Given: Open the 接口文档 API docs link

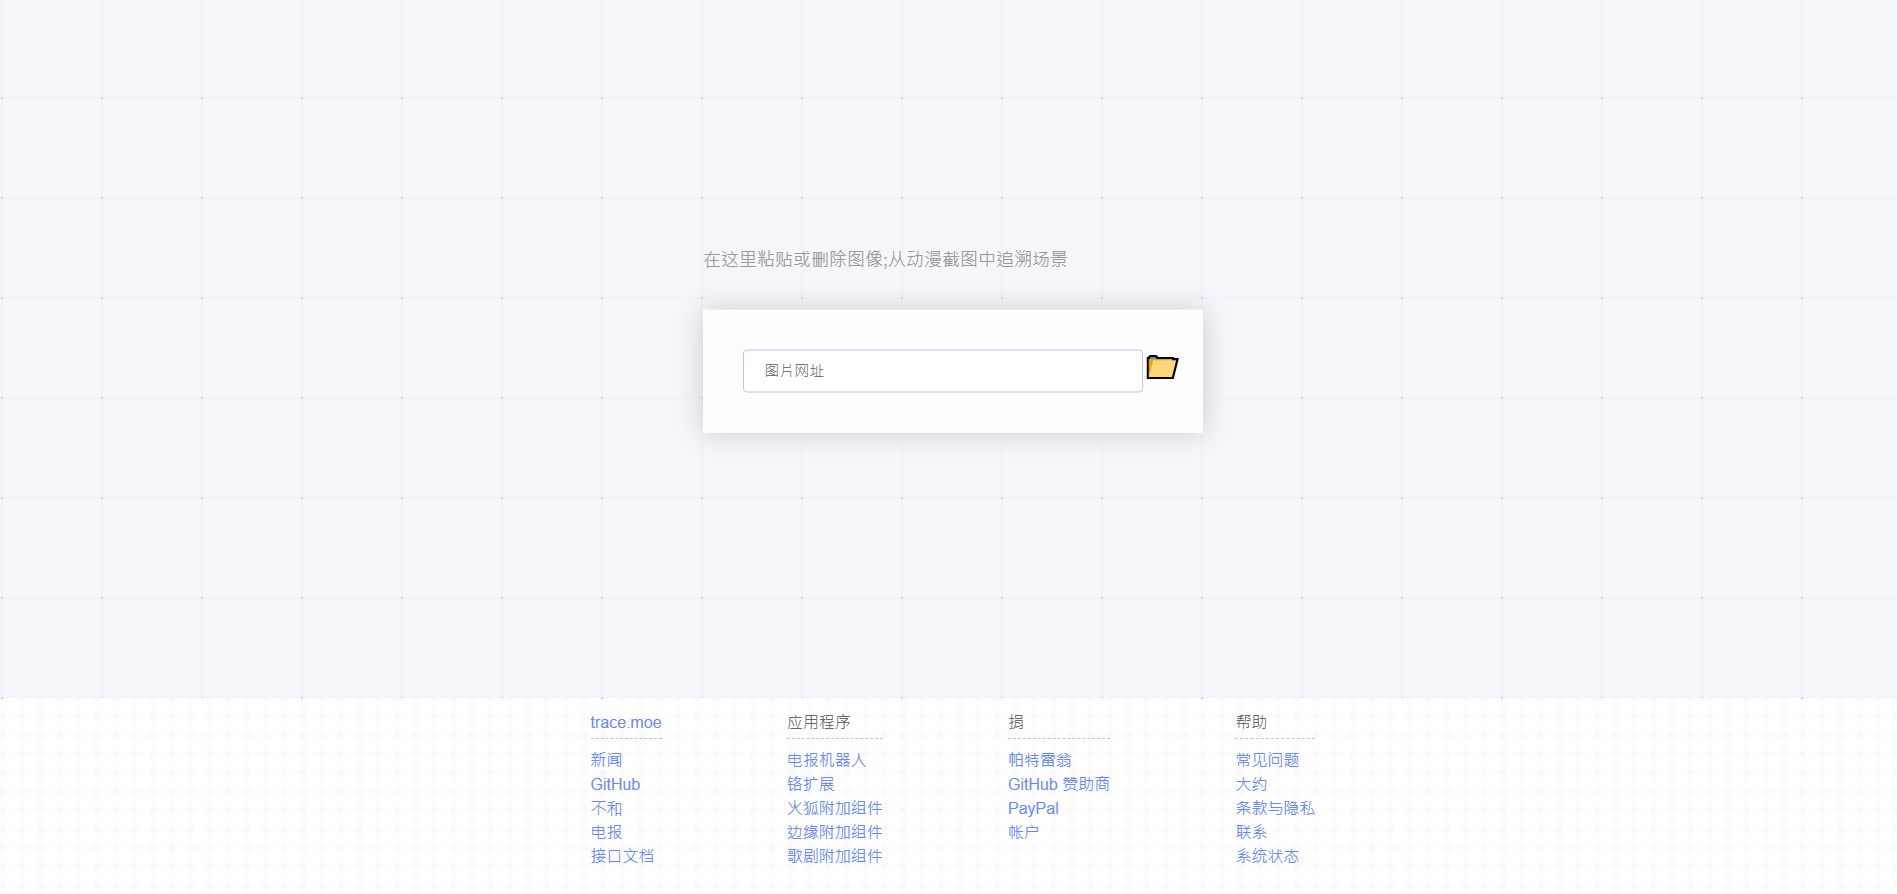Looking at the screenshot, I should click(x=622, y=856).
